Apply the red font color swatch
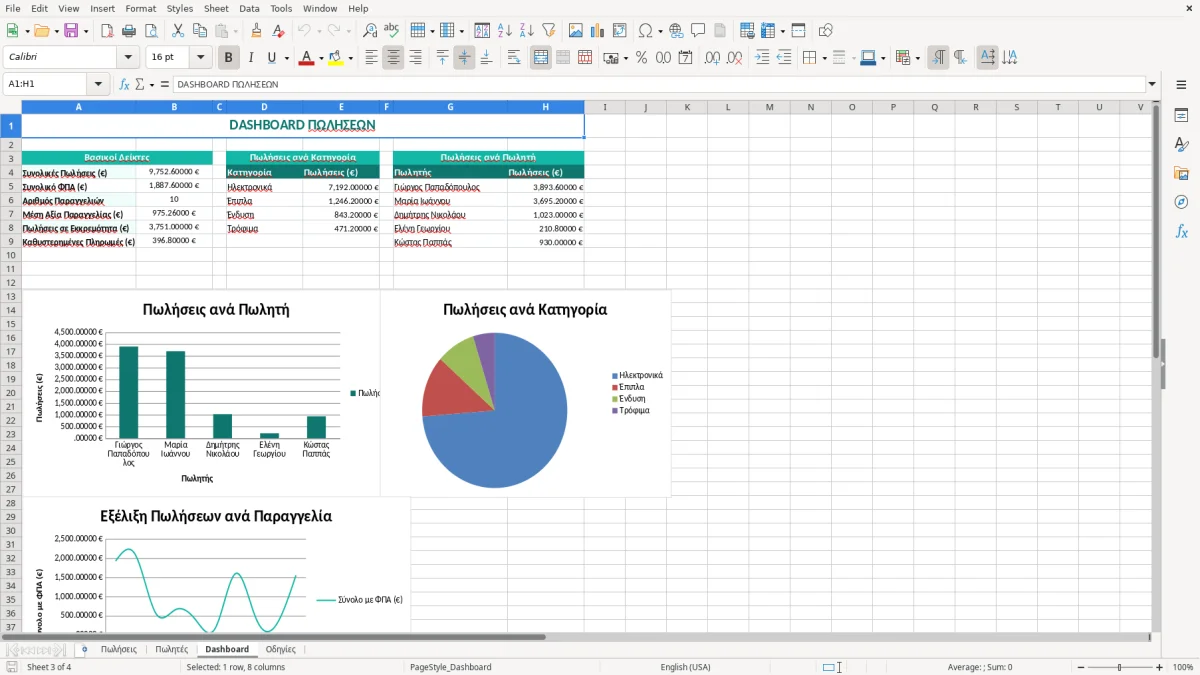1200x675 pixels. coord(306,58)
